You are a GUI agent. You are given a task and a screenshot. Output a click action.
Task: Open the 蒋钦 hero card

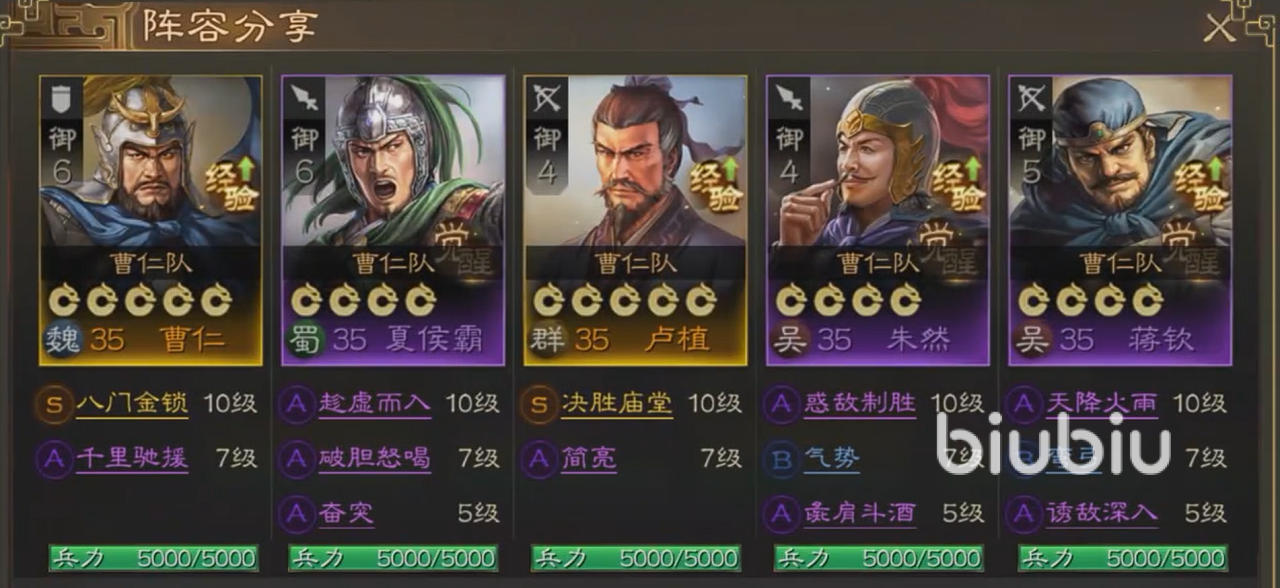coord(1120,220)
